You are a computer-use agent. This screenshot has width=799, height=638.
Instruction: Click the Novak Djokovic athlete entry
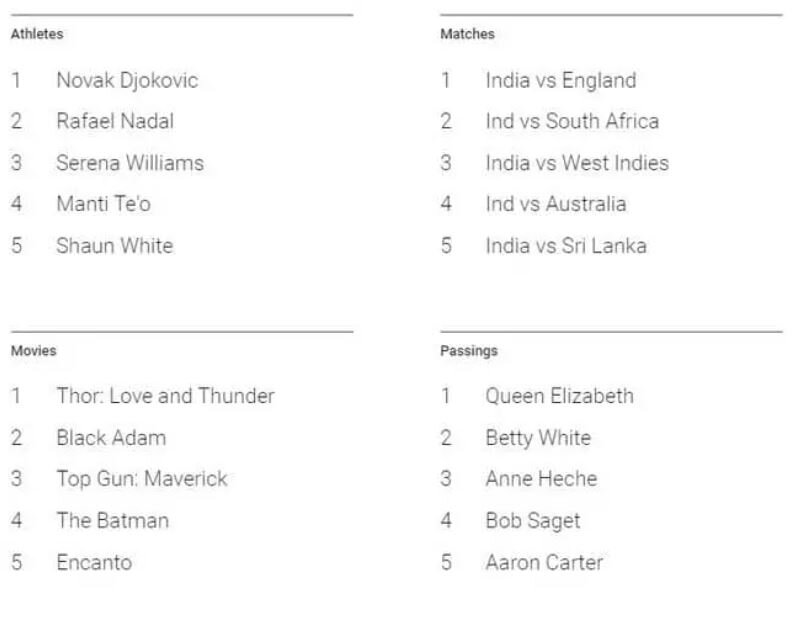coord(127,80)
